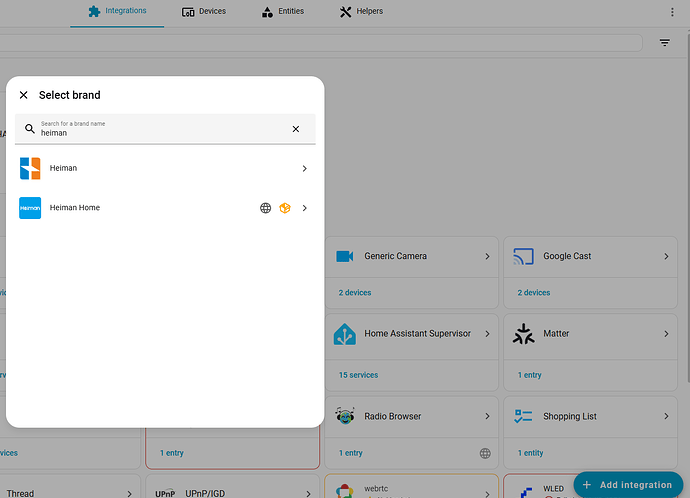Click the Shopping List icon
Screen dimensions: 690x498
[x=523, y=416]
